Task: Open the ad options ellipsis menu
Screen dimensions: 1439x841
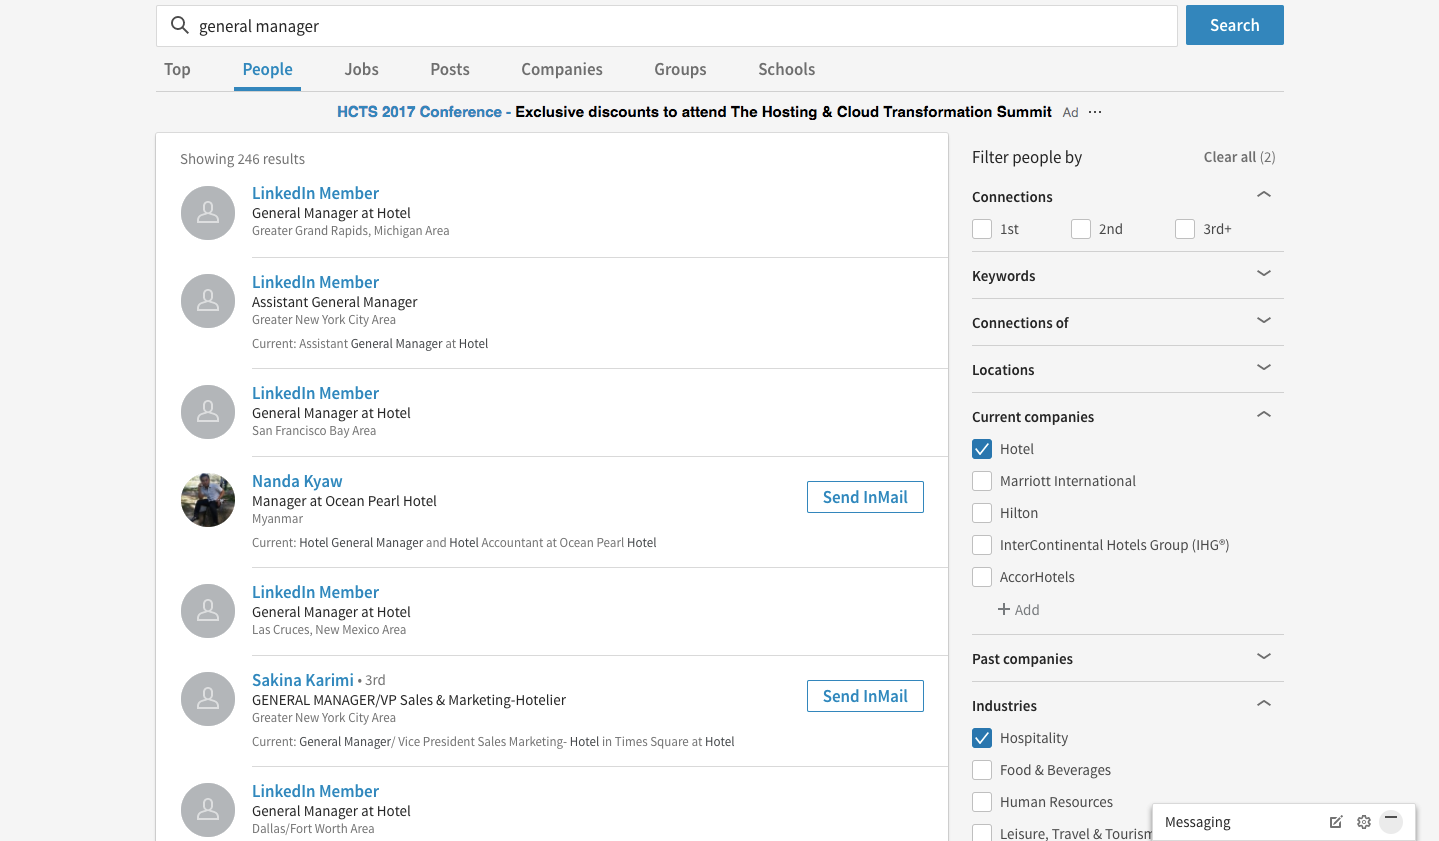Action: pyautogui.click(x=1095, y=112)
